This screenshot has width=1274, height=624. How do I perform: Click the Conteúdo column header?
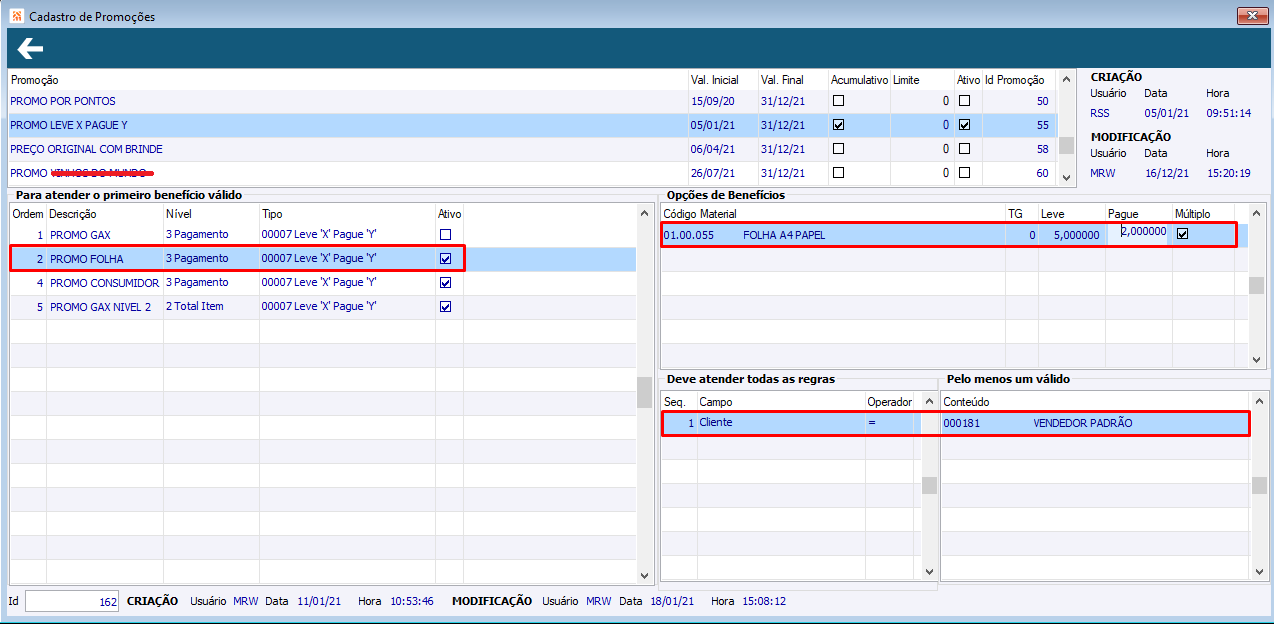tap(966, 402)
